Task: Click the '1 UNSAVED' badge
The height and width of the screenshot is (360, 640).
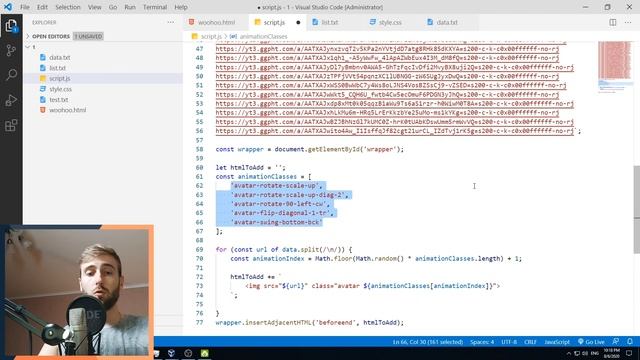Action: 88,36
